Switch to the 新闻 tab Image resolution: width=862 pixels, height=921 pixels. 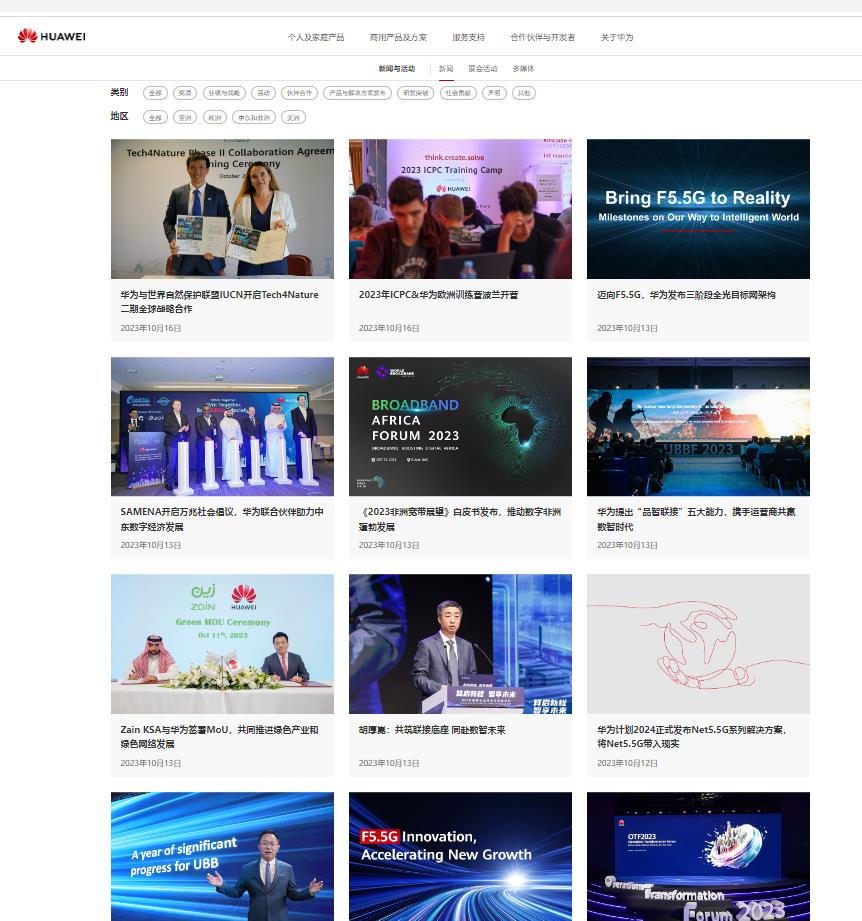pos(446,69)
